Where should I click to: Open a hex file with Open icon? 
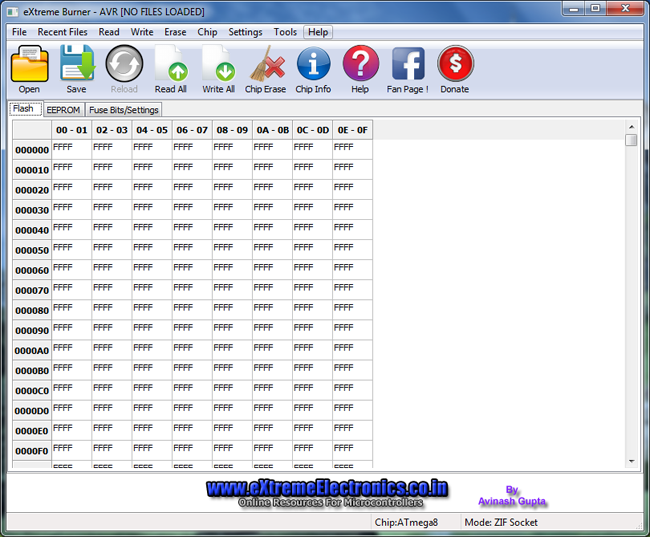pyautogui.click(x=29, y=63)
